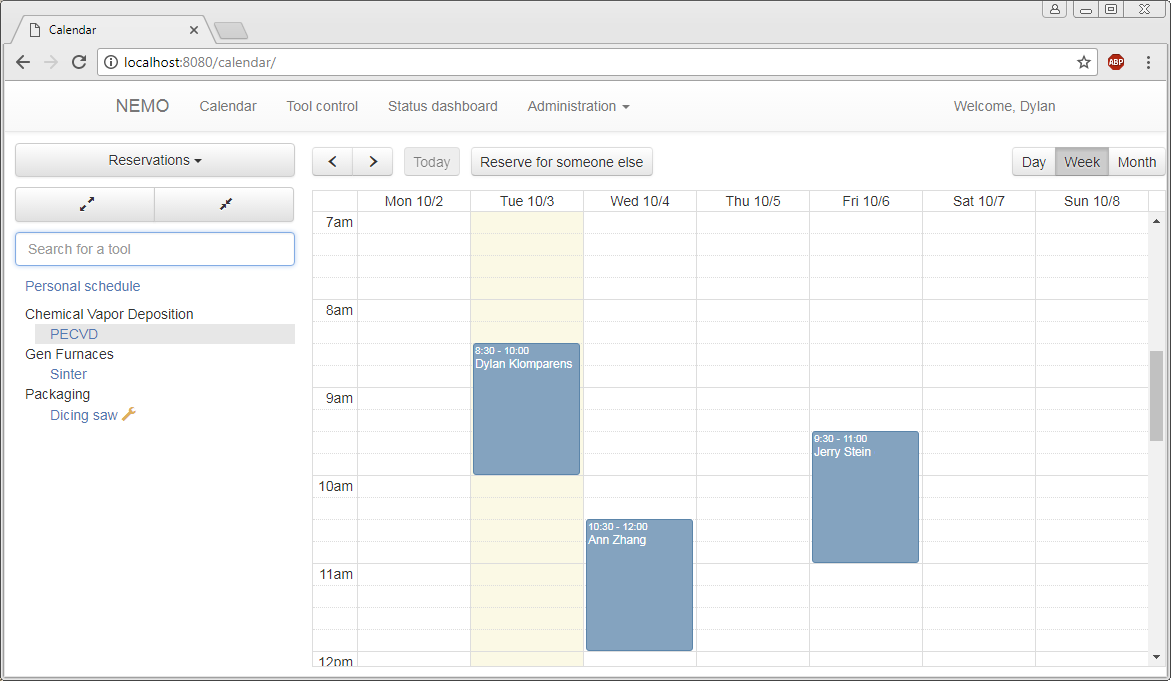This screenshot has width=1171, height=681.
Task: Collapse all tool categories icon
Action: click(226, 204)
